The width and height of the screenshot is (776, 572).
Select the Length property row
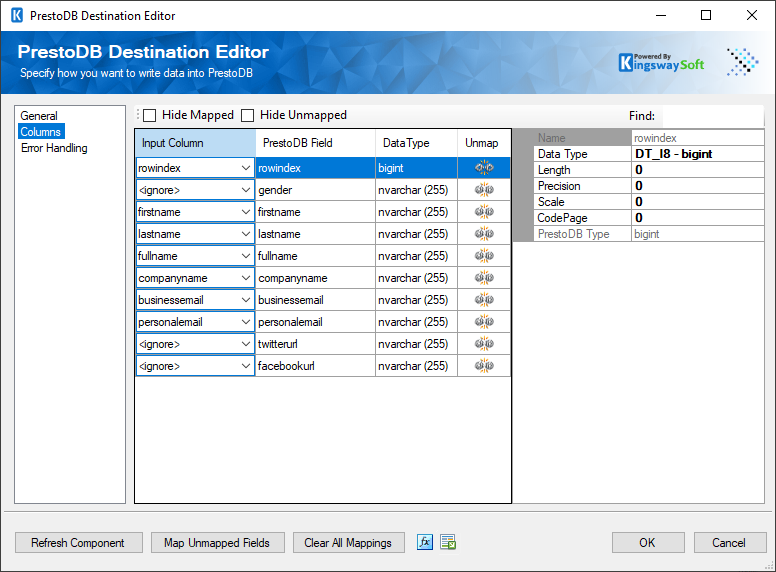pyautogui.click(x=649, y=170)
